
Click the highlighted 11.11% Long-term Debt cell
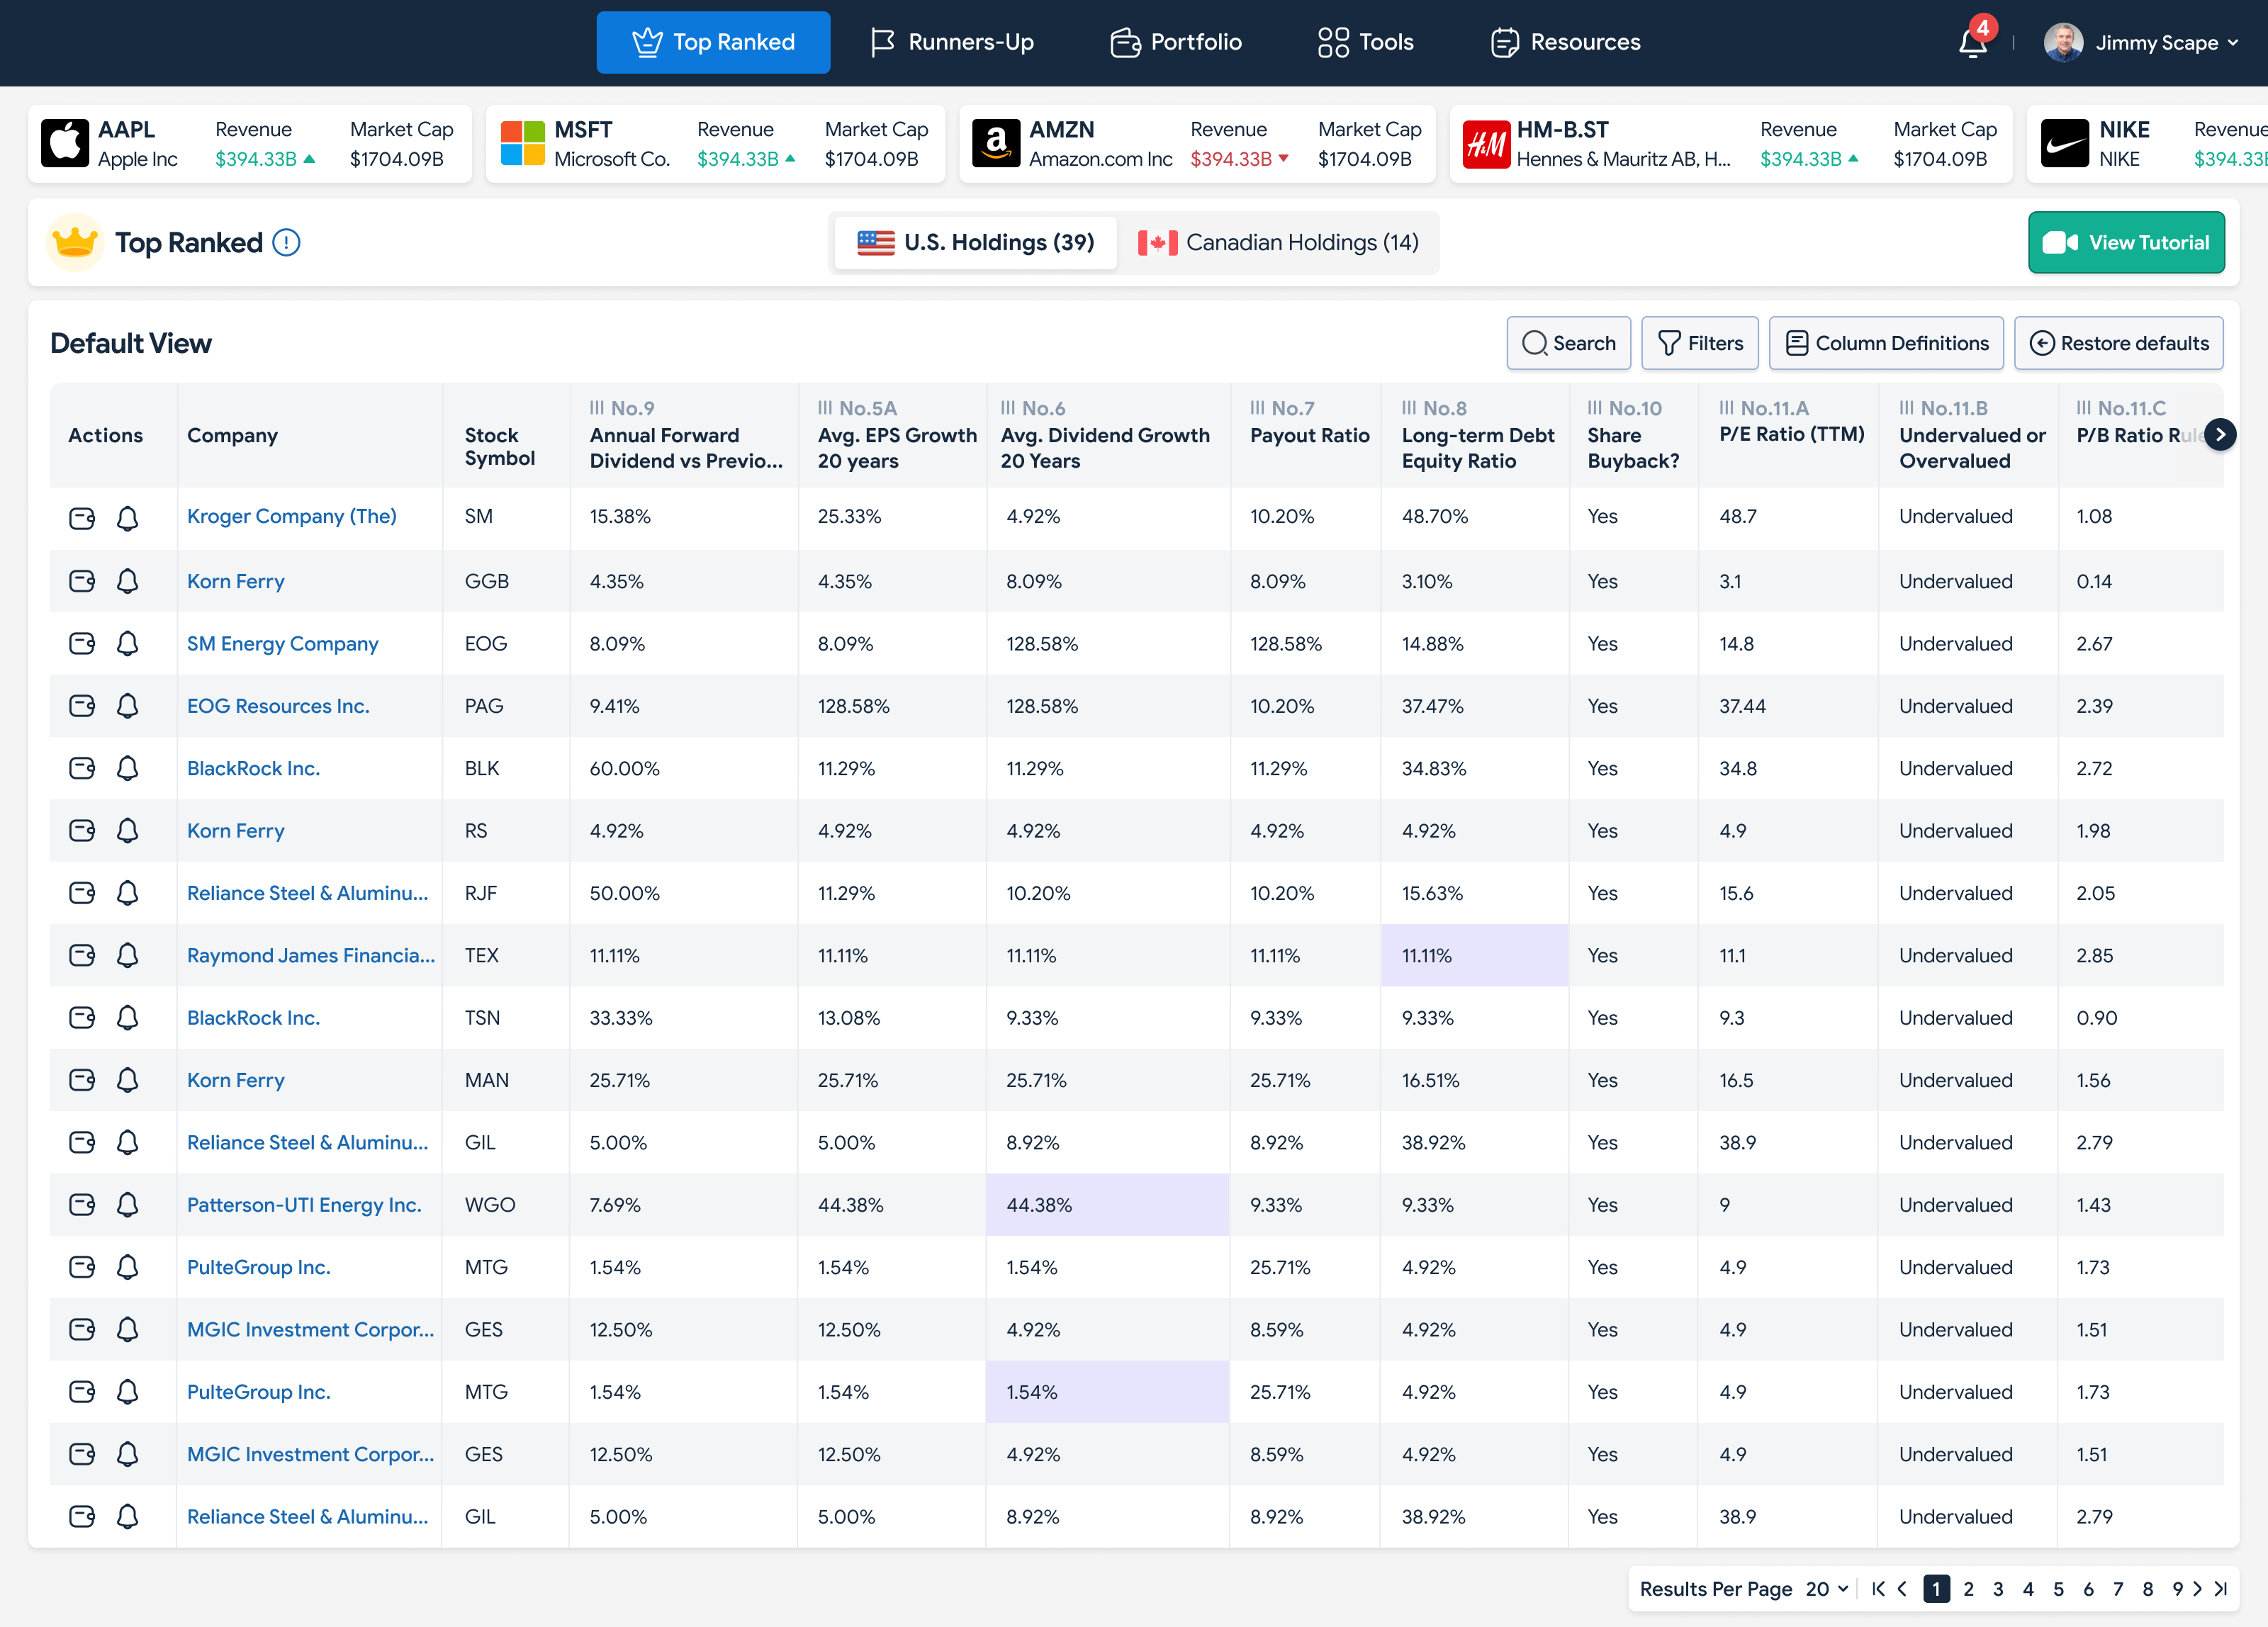coord(1474,955)
